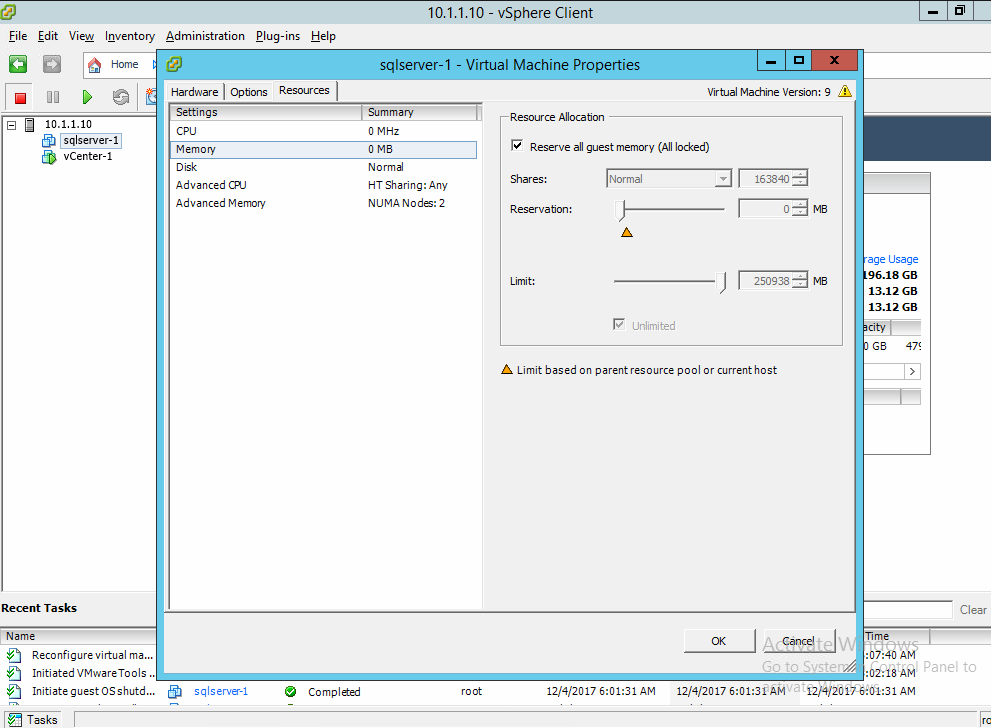Click the Limit slider handle
The image size is (991, 728).
(721, 282)
